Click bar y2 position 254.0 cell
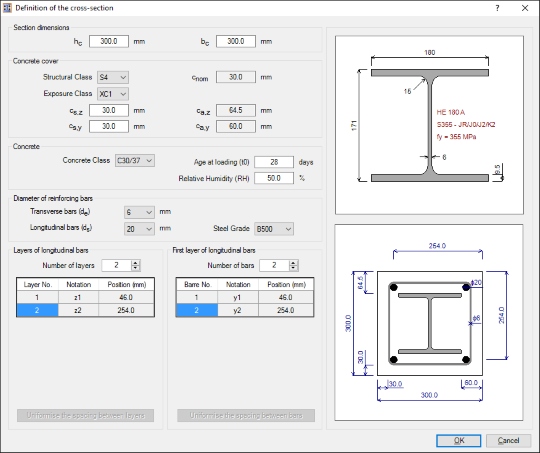540x453 pixels. point(286,310)
